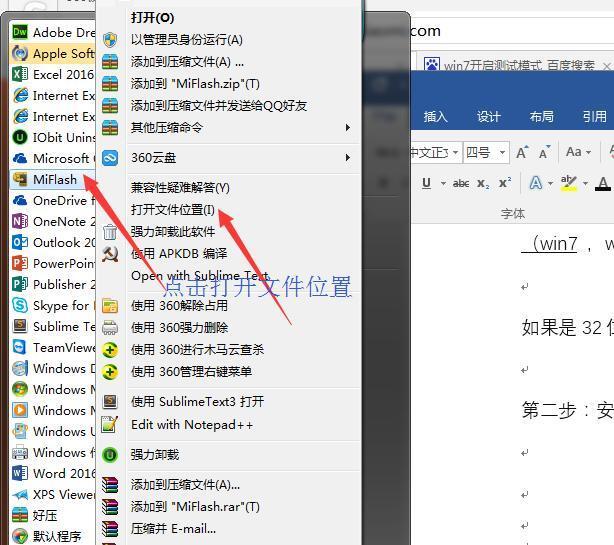Choose Edit with Notepad++
Screen dimensions: 614x545
click(192, 424)
